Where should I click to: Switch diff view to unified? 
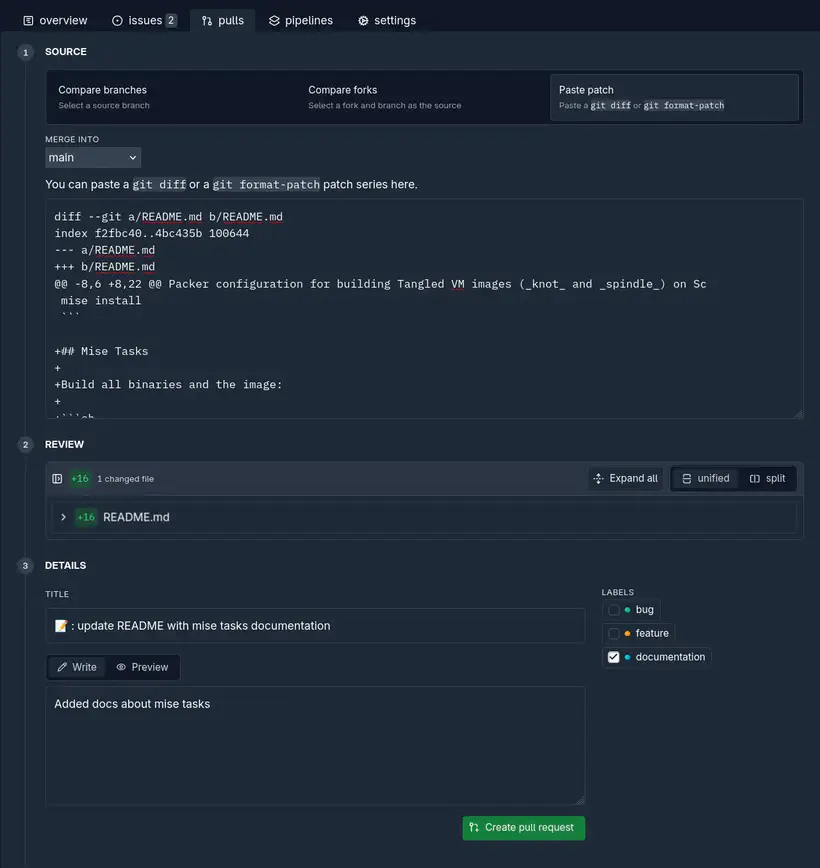pos(705,478)
